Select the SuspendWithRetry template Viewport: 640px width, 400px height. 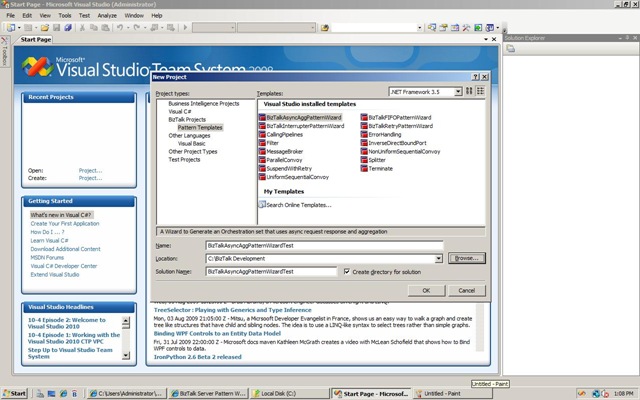(285, 169)
